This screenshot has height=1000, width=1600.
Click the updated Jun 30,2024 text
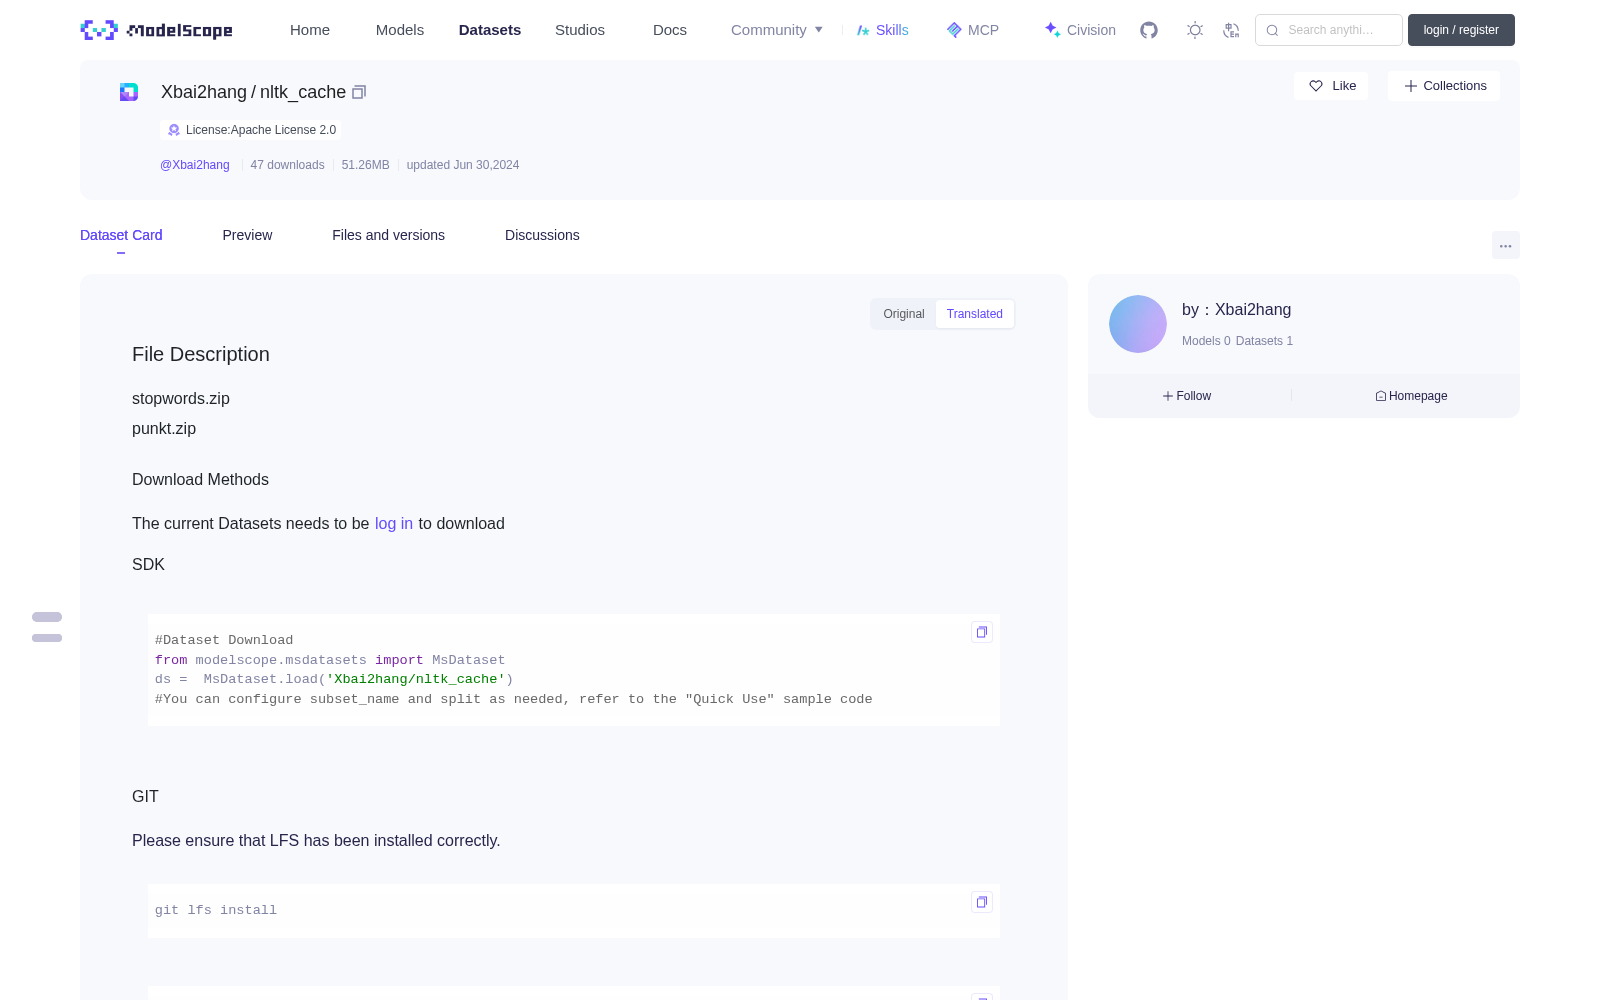pos(463,165)
